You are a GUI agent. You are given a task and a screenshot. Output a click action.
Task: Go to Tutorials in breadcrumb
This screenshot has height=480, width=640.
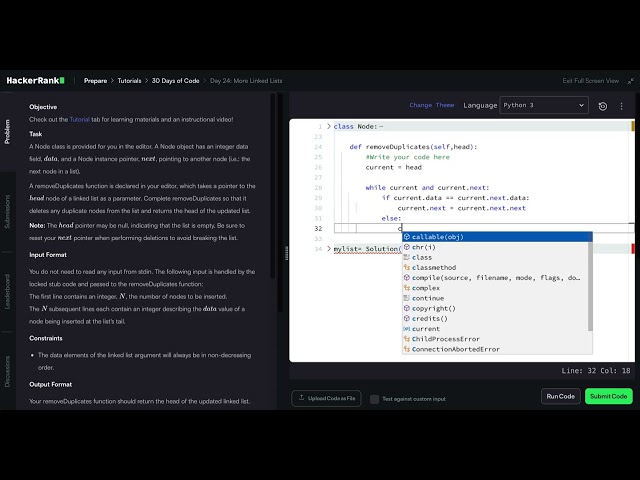(129, 81)
